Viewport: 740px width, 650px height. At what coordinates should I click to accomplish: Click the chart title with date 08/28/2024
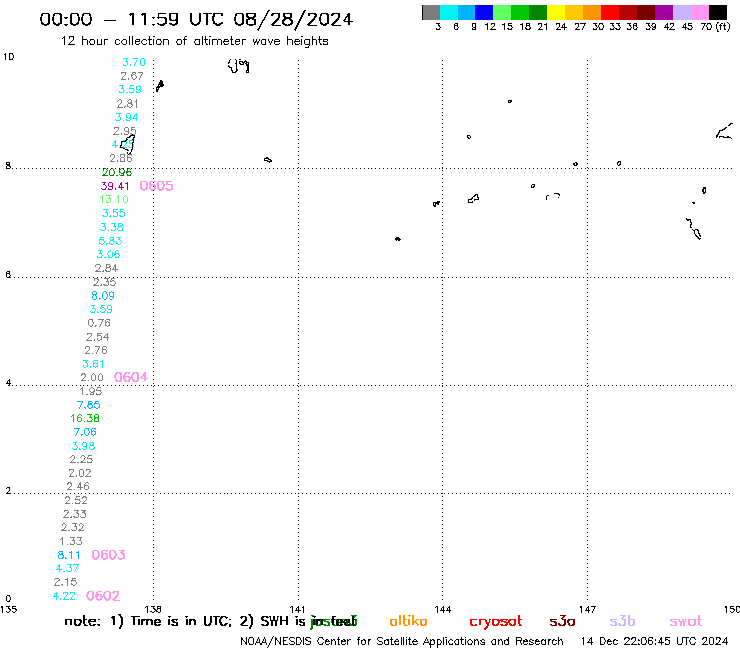click(x=196, y=19)
